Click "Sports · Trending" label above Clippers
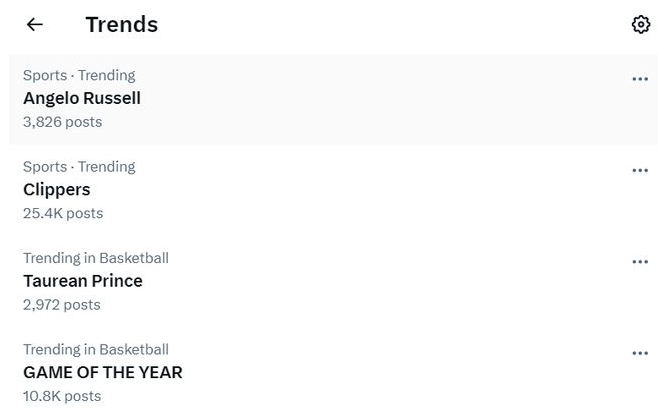This screenshot has width=658, height=411. click(79, 167)
